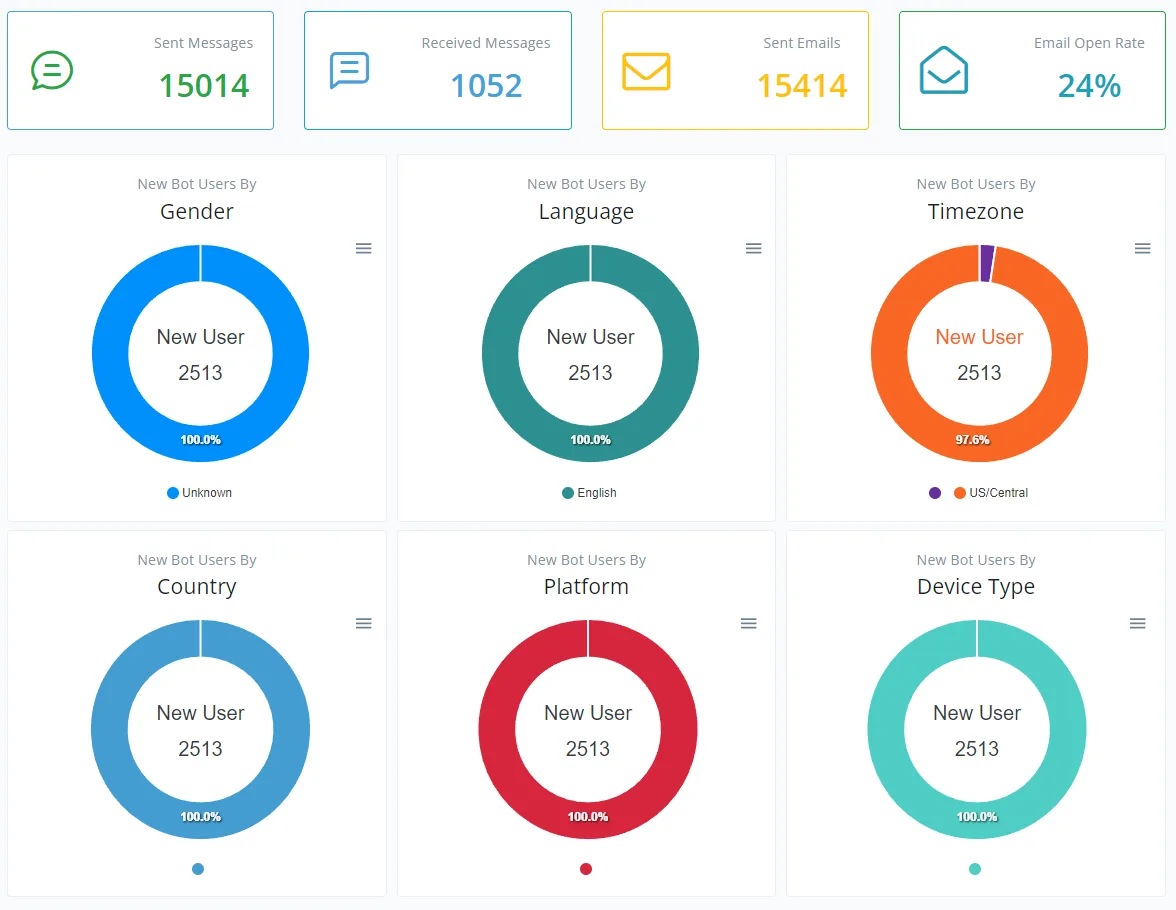
Task: Click the teal legend dot under Device Type
Action: pyautogui.click(x=974, y=869)
